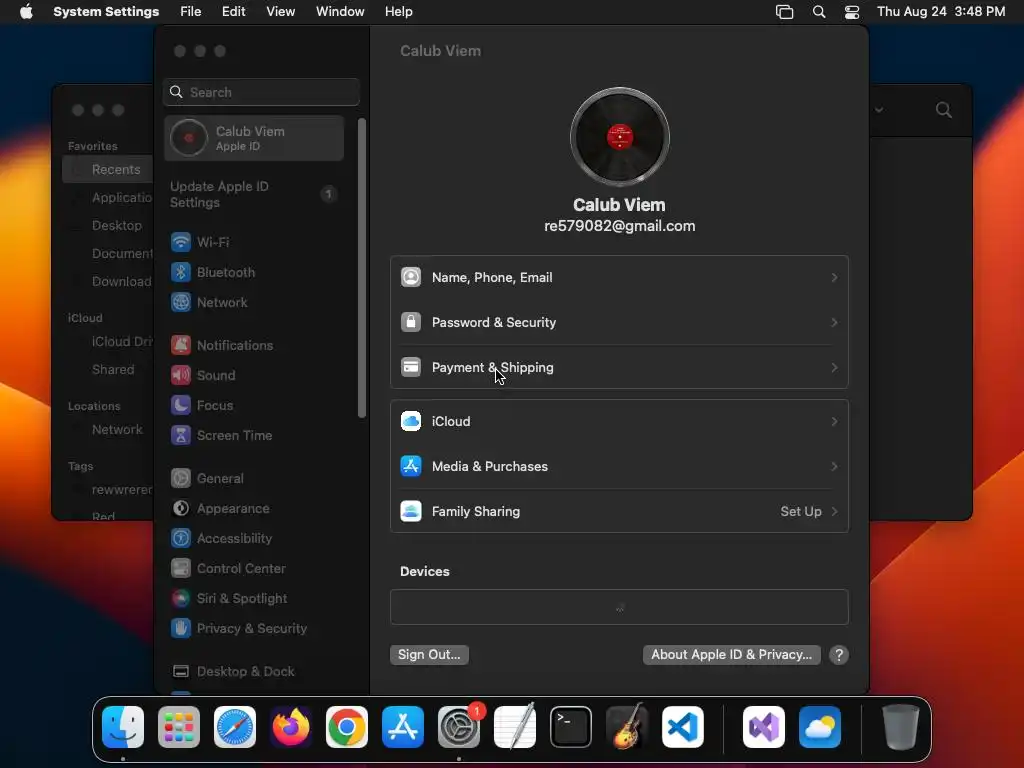Open Safari from the Dock
Screen dimensions: 1024x768
tap(235, 727)
